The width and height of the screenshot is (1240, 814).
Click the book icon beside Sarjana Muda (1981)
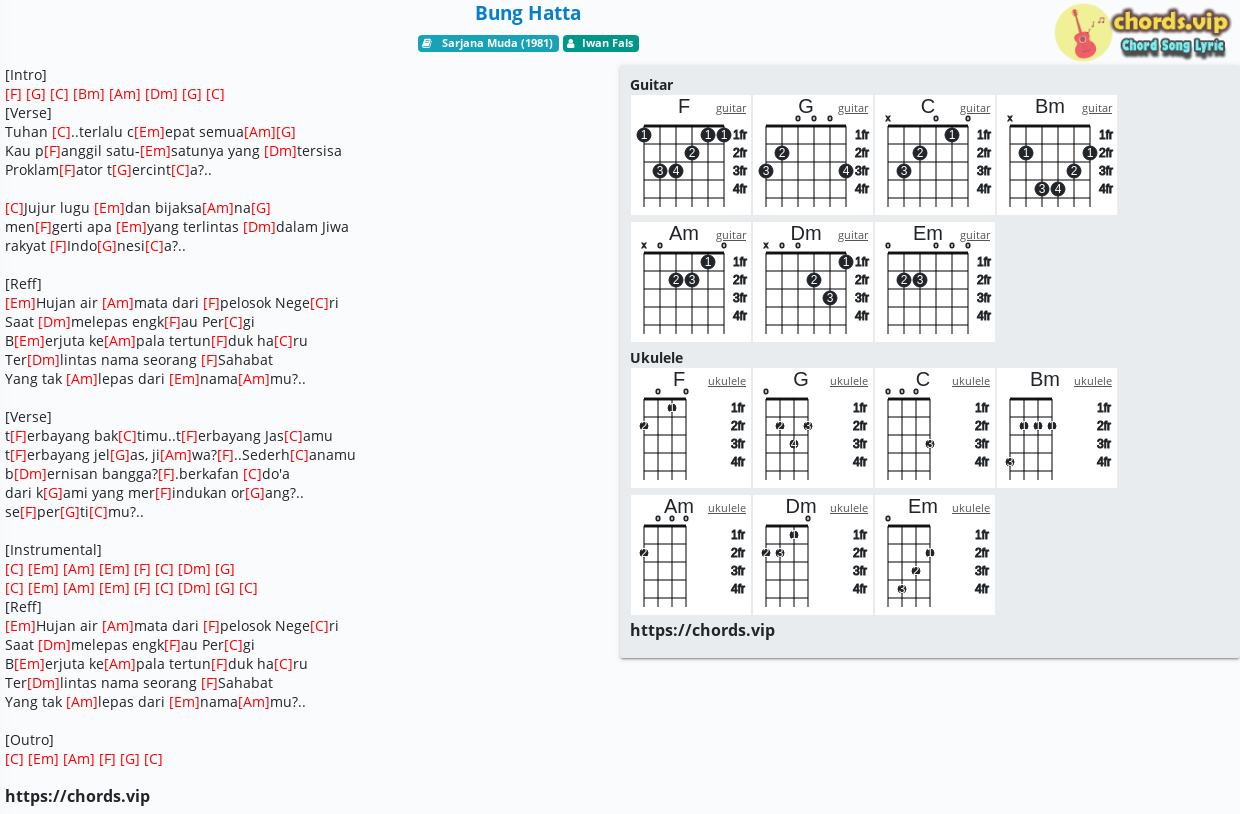point(427,43)
